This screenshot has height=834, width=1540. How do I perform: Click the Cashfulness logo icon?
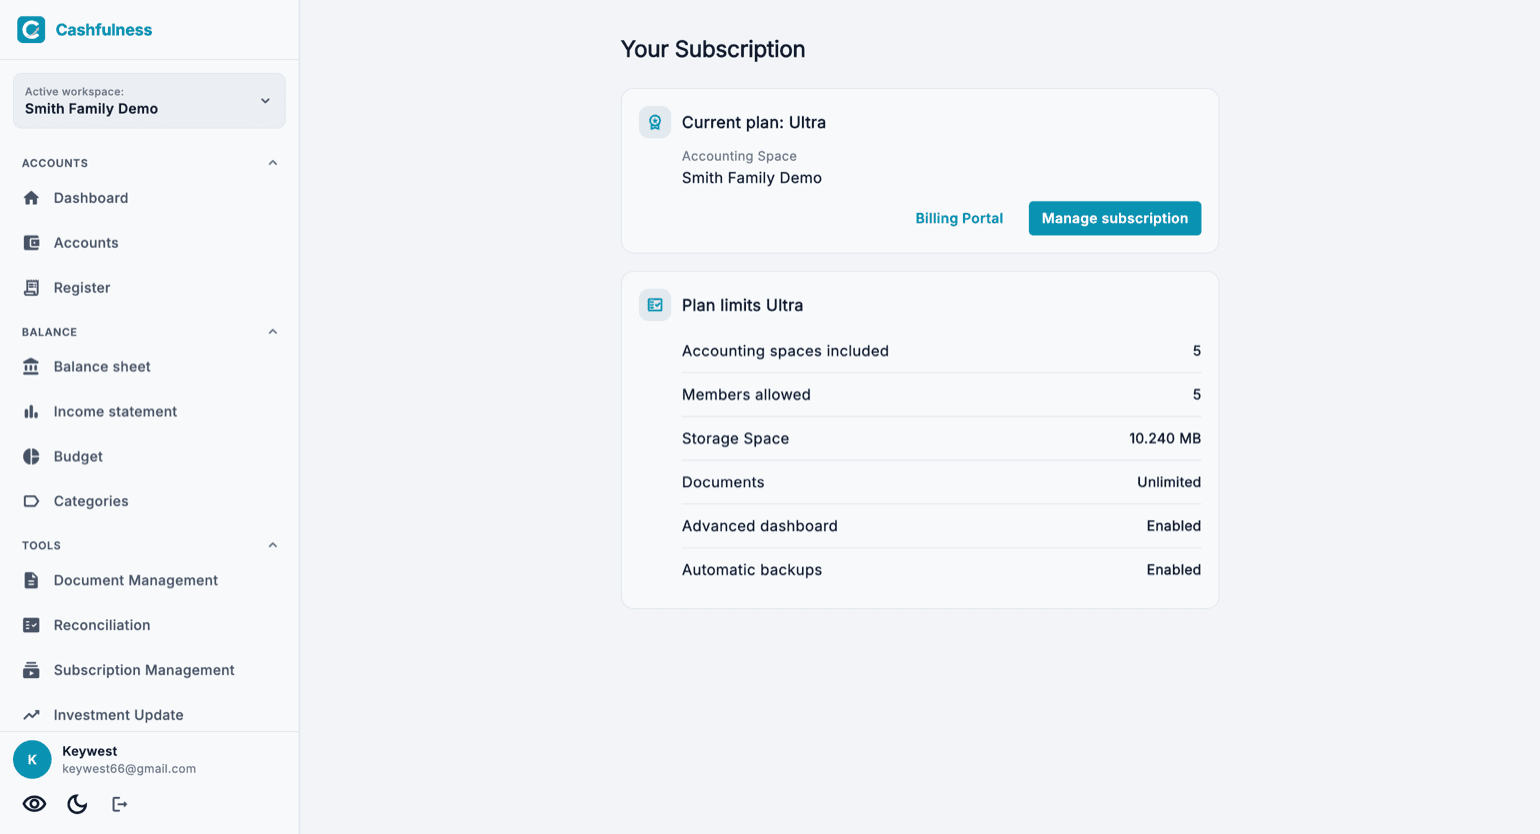pyautogui.click(x=31, y=30)
